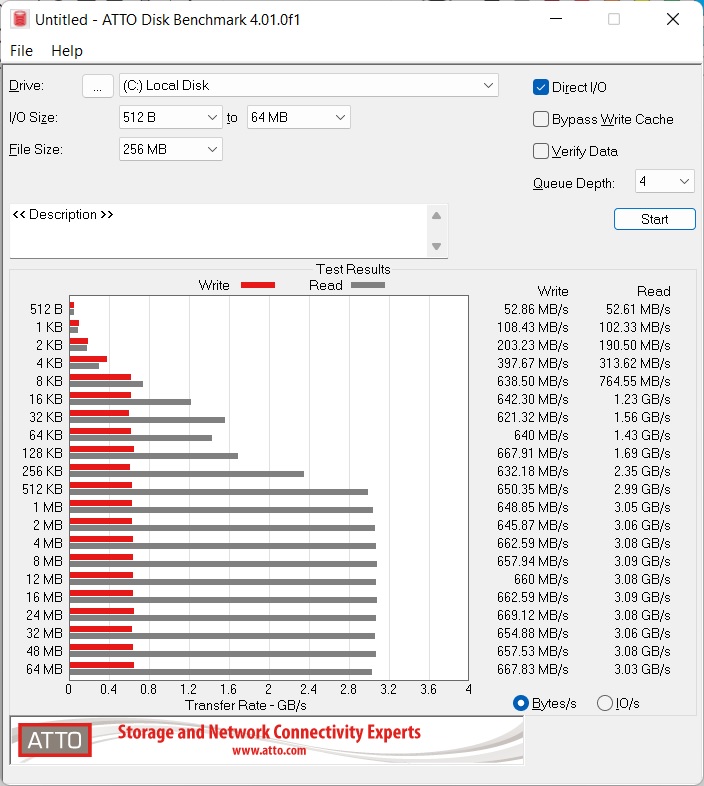Click the 1.56 GB/s read value
704x786 pixels.
click(x=642, y=418)
